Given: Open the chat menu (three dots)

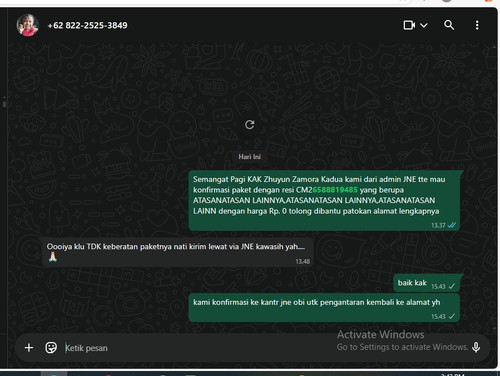Looking at the screenshot, I should [477, 25].
